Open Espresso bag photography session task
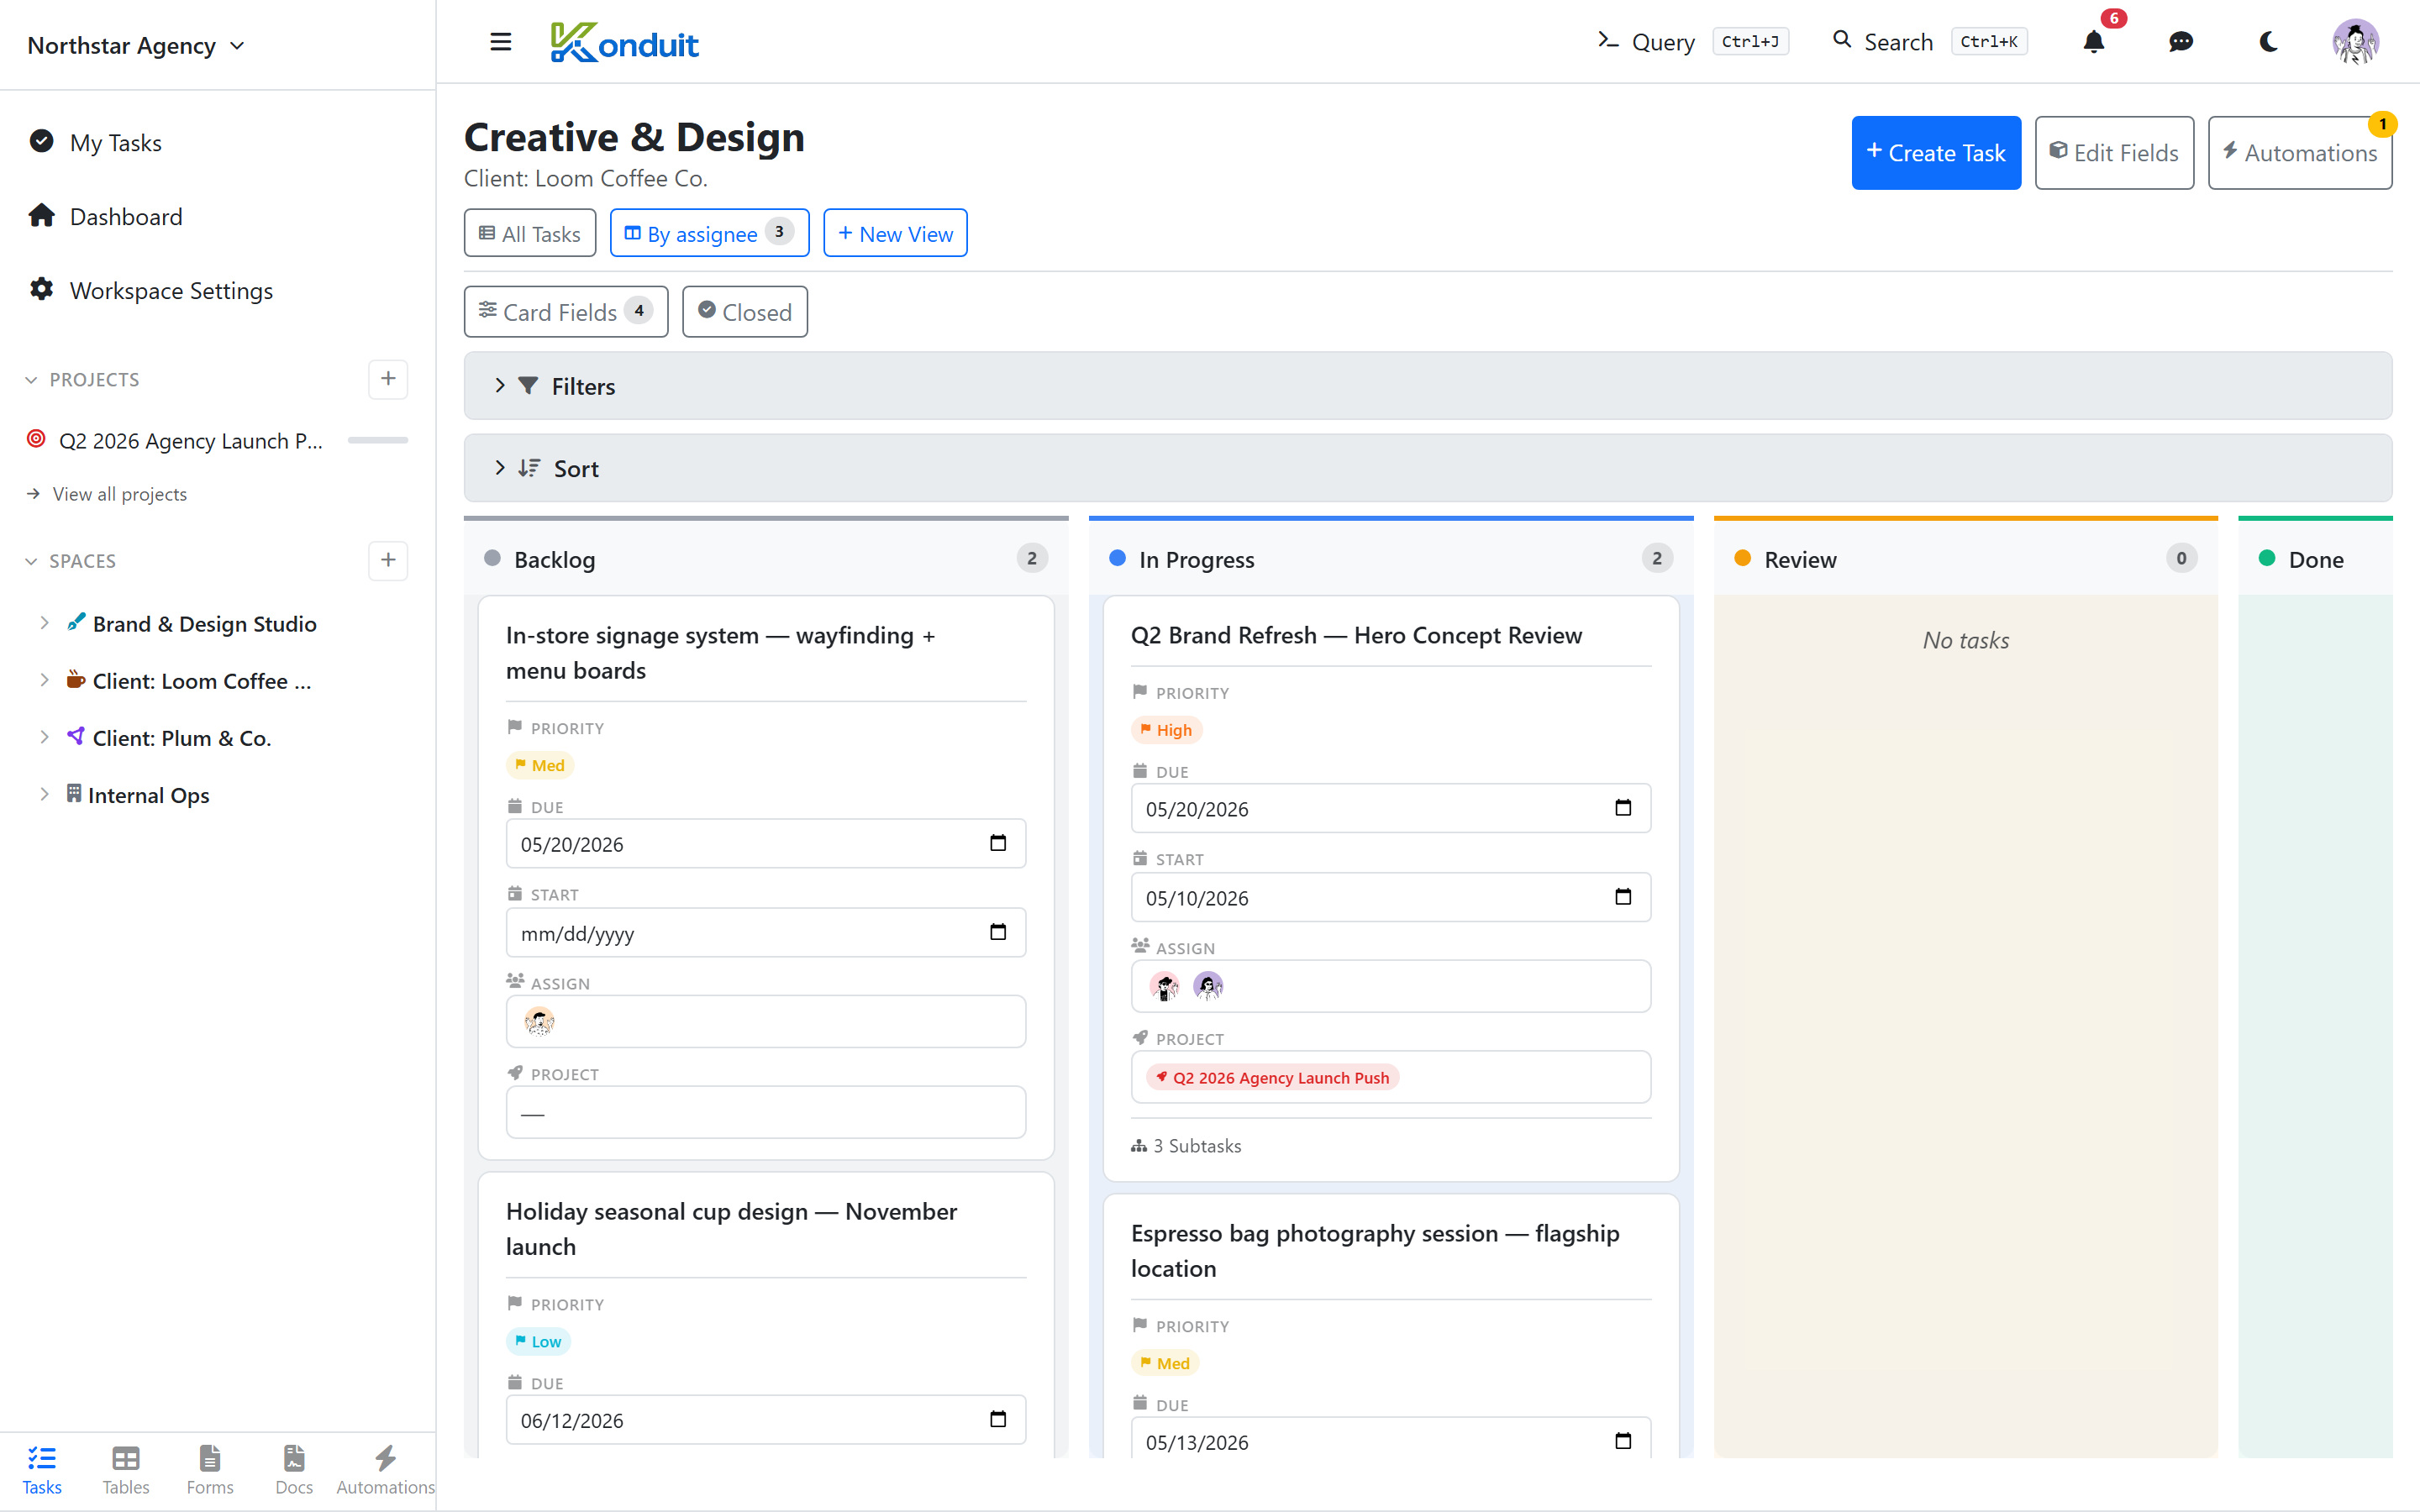This screenshot has width=2420, height=1512. pos(1375,1250)
